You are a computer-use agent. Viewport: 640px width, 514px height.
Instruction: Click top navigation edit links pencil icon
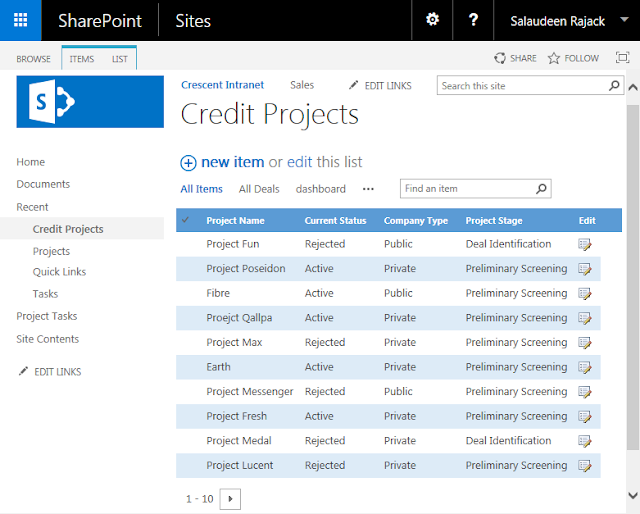coord(353,85)
